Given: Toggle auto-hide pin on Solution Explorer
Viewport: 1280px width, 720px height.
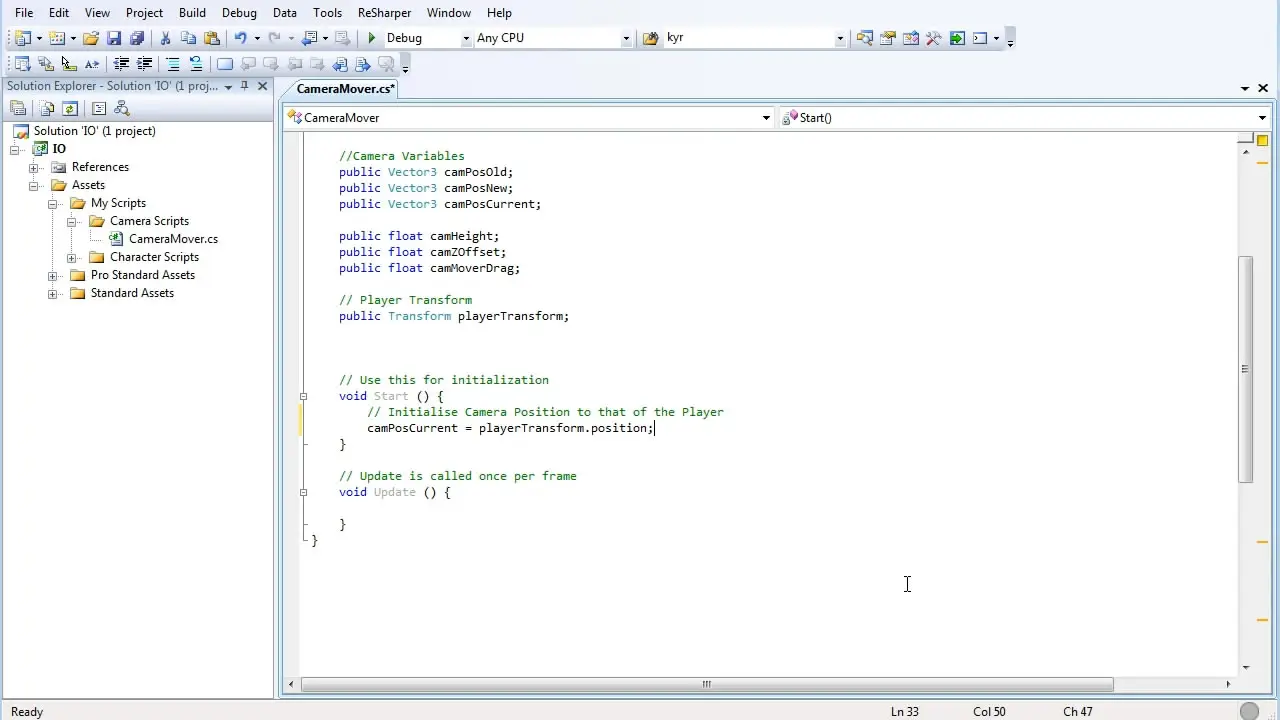Looking at the screenshot, I should pos(245,86).
